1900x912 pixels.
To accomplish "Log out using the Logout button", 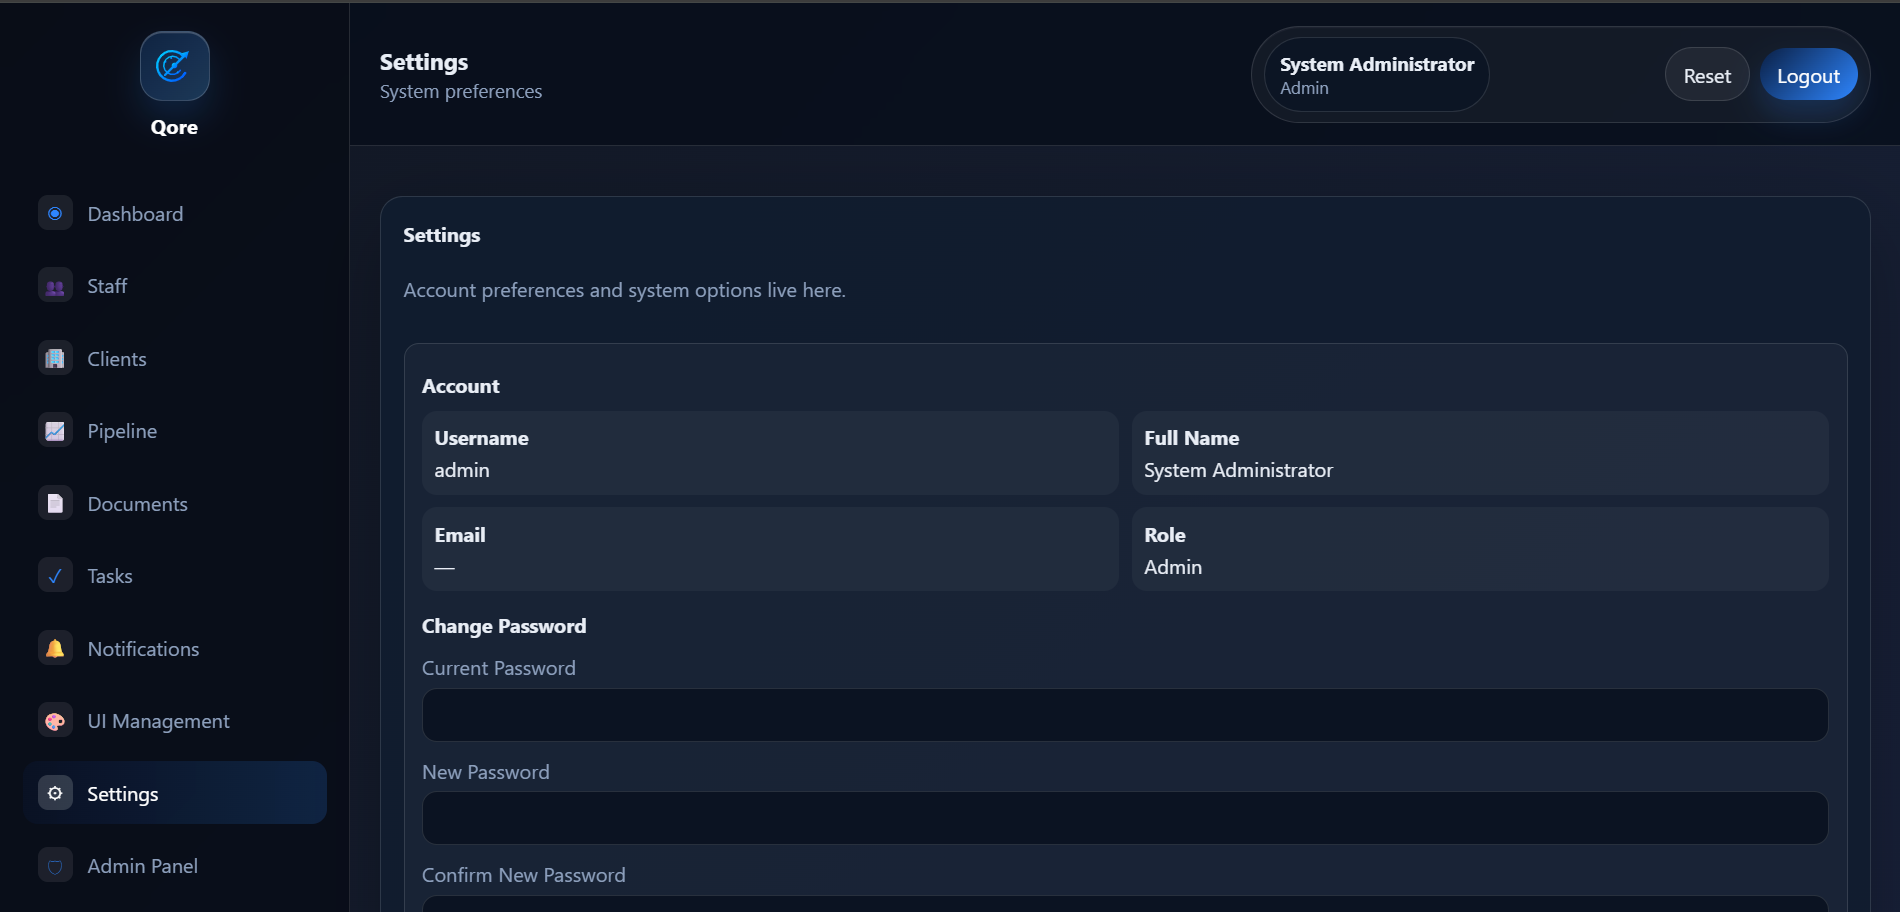I will [x=1808, y=75].
